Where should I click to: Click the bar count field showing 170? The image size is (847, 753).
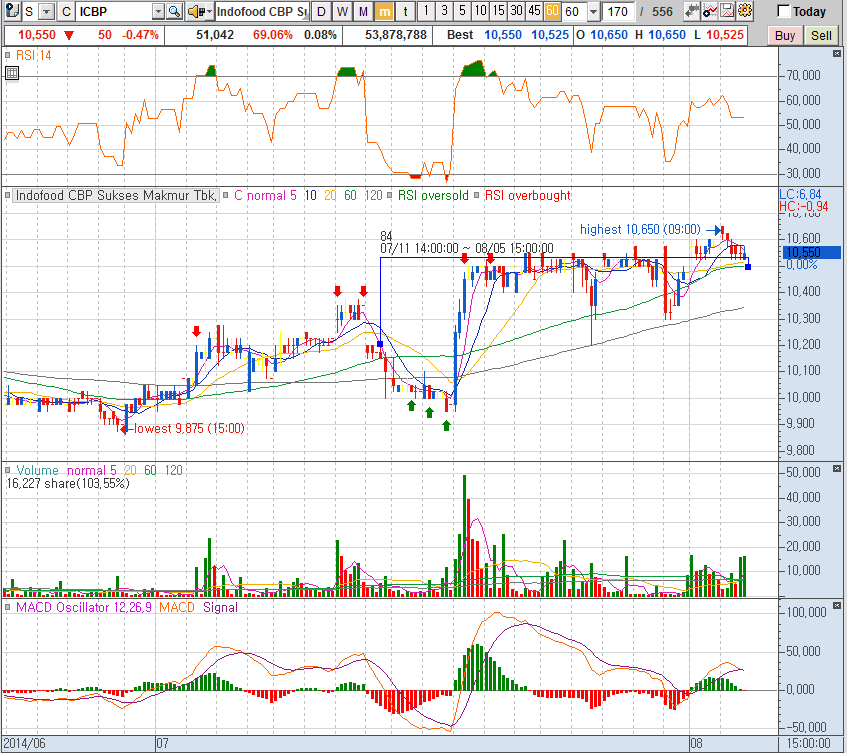coord(617,12)
